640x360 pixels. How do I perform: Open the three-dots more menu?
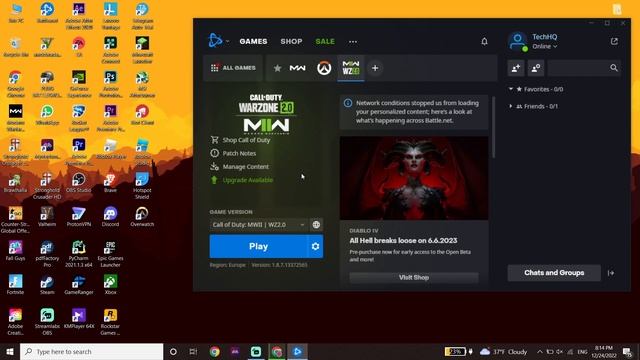pyautogui.click(x=353, y=41)
